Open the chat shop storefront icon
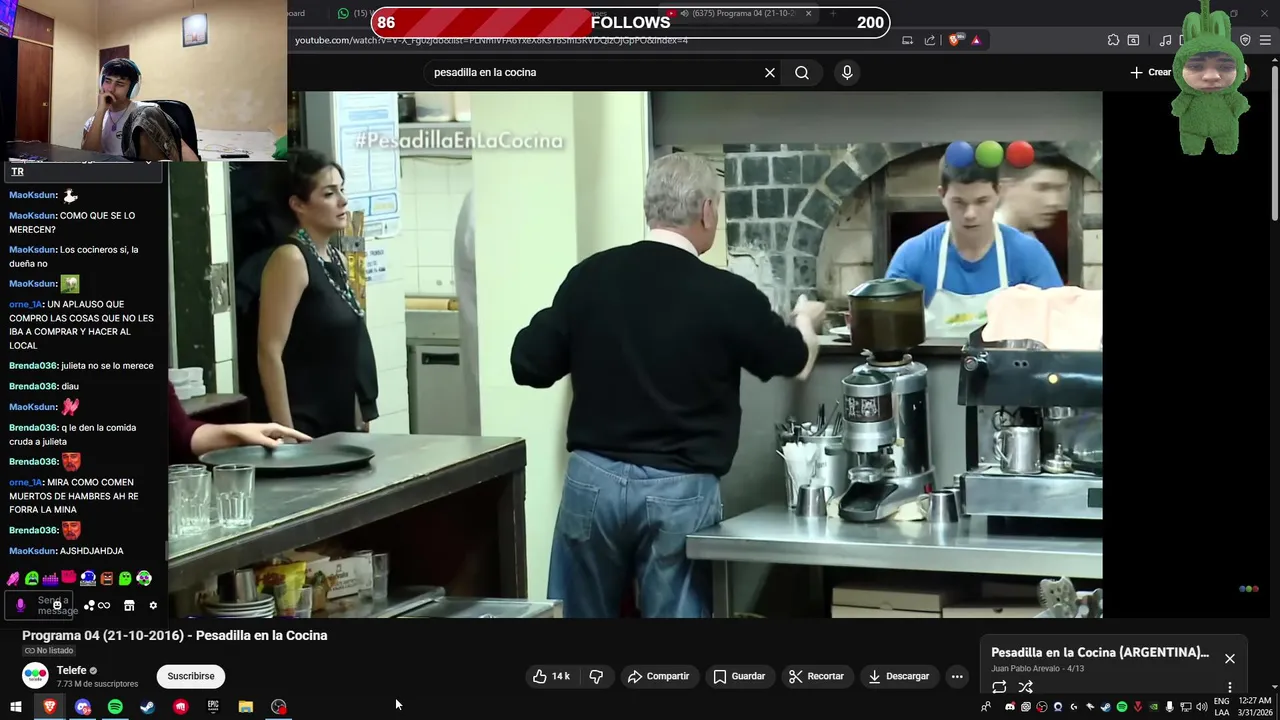 (x=129, y=605)
